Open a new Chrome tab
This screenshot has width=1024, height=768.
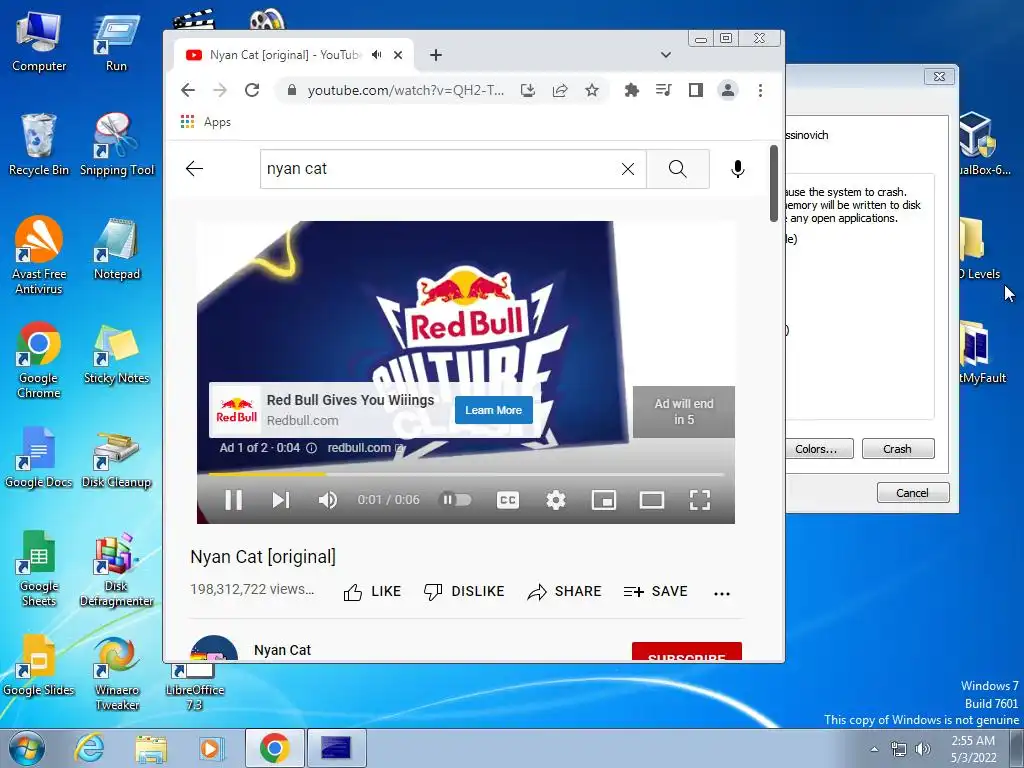(436, 55)
